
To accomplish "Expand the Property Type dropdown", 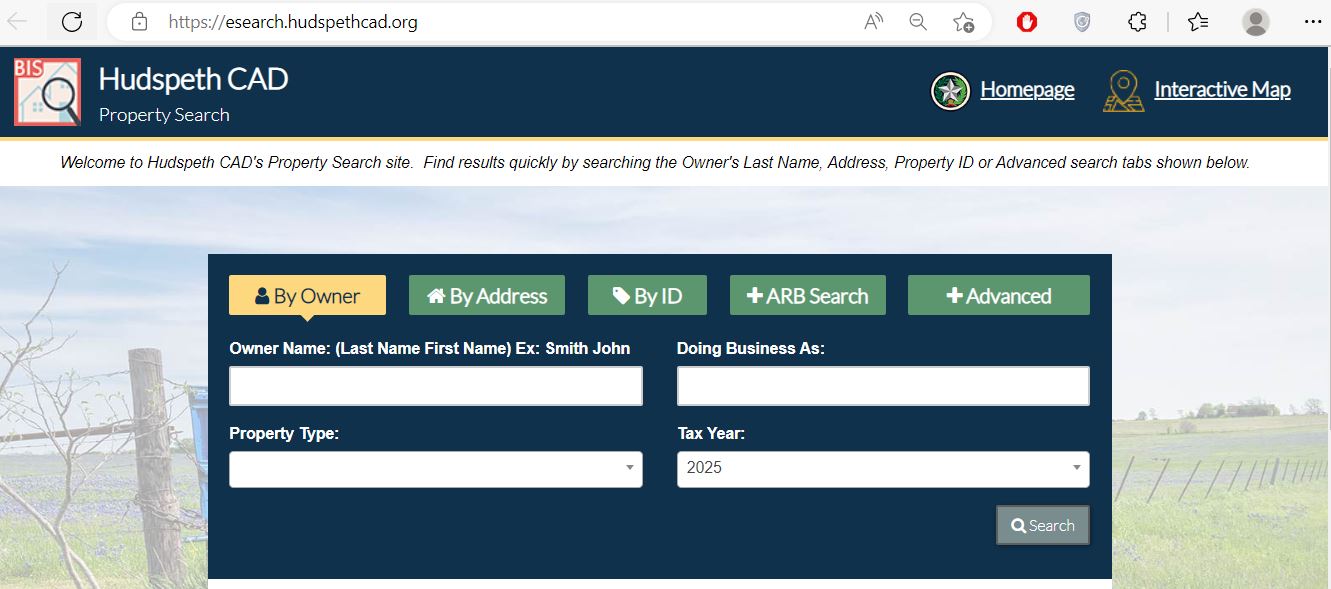I will click(x=435, y=469).
